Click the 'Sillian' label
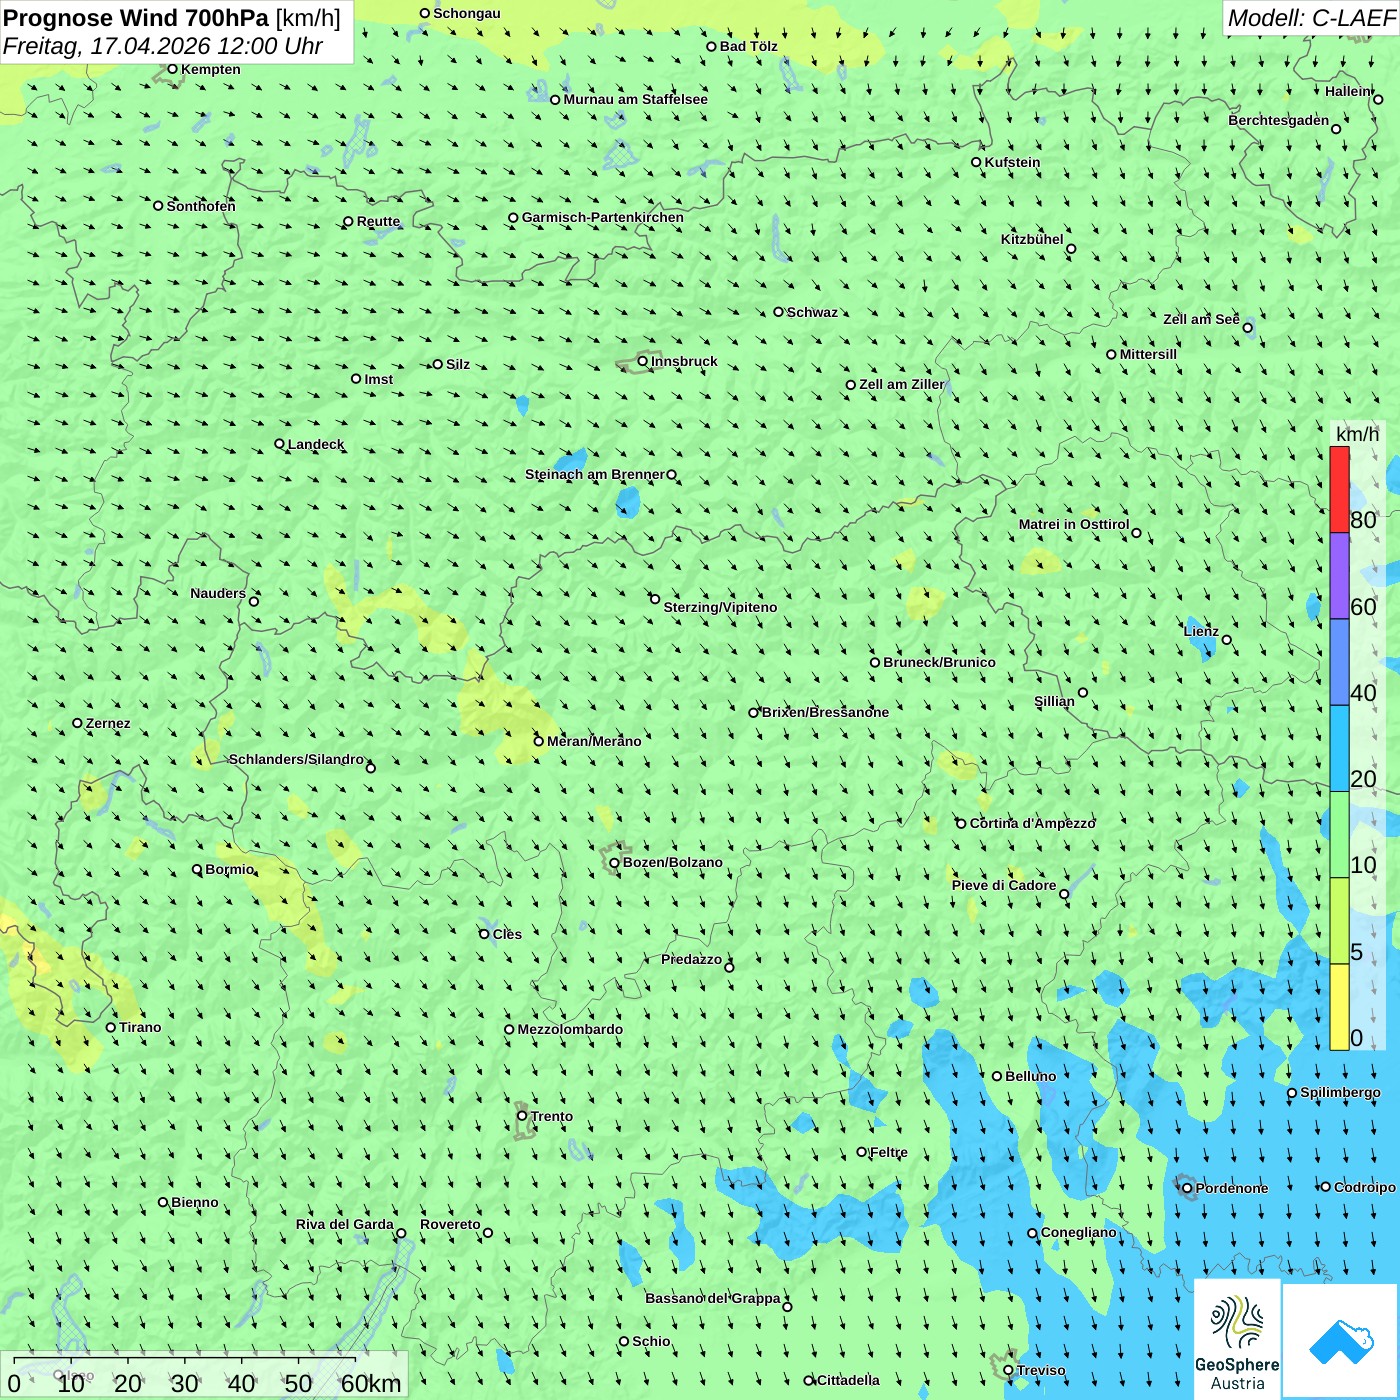Viewport: 1400px width, 1400px height. coord(1055,701)
